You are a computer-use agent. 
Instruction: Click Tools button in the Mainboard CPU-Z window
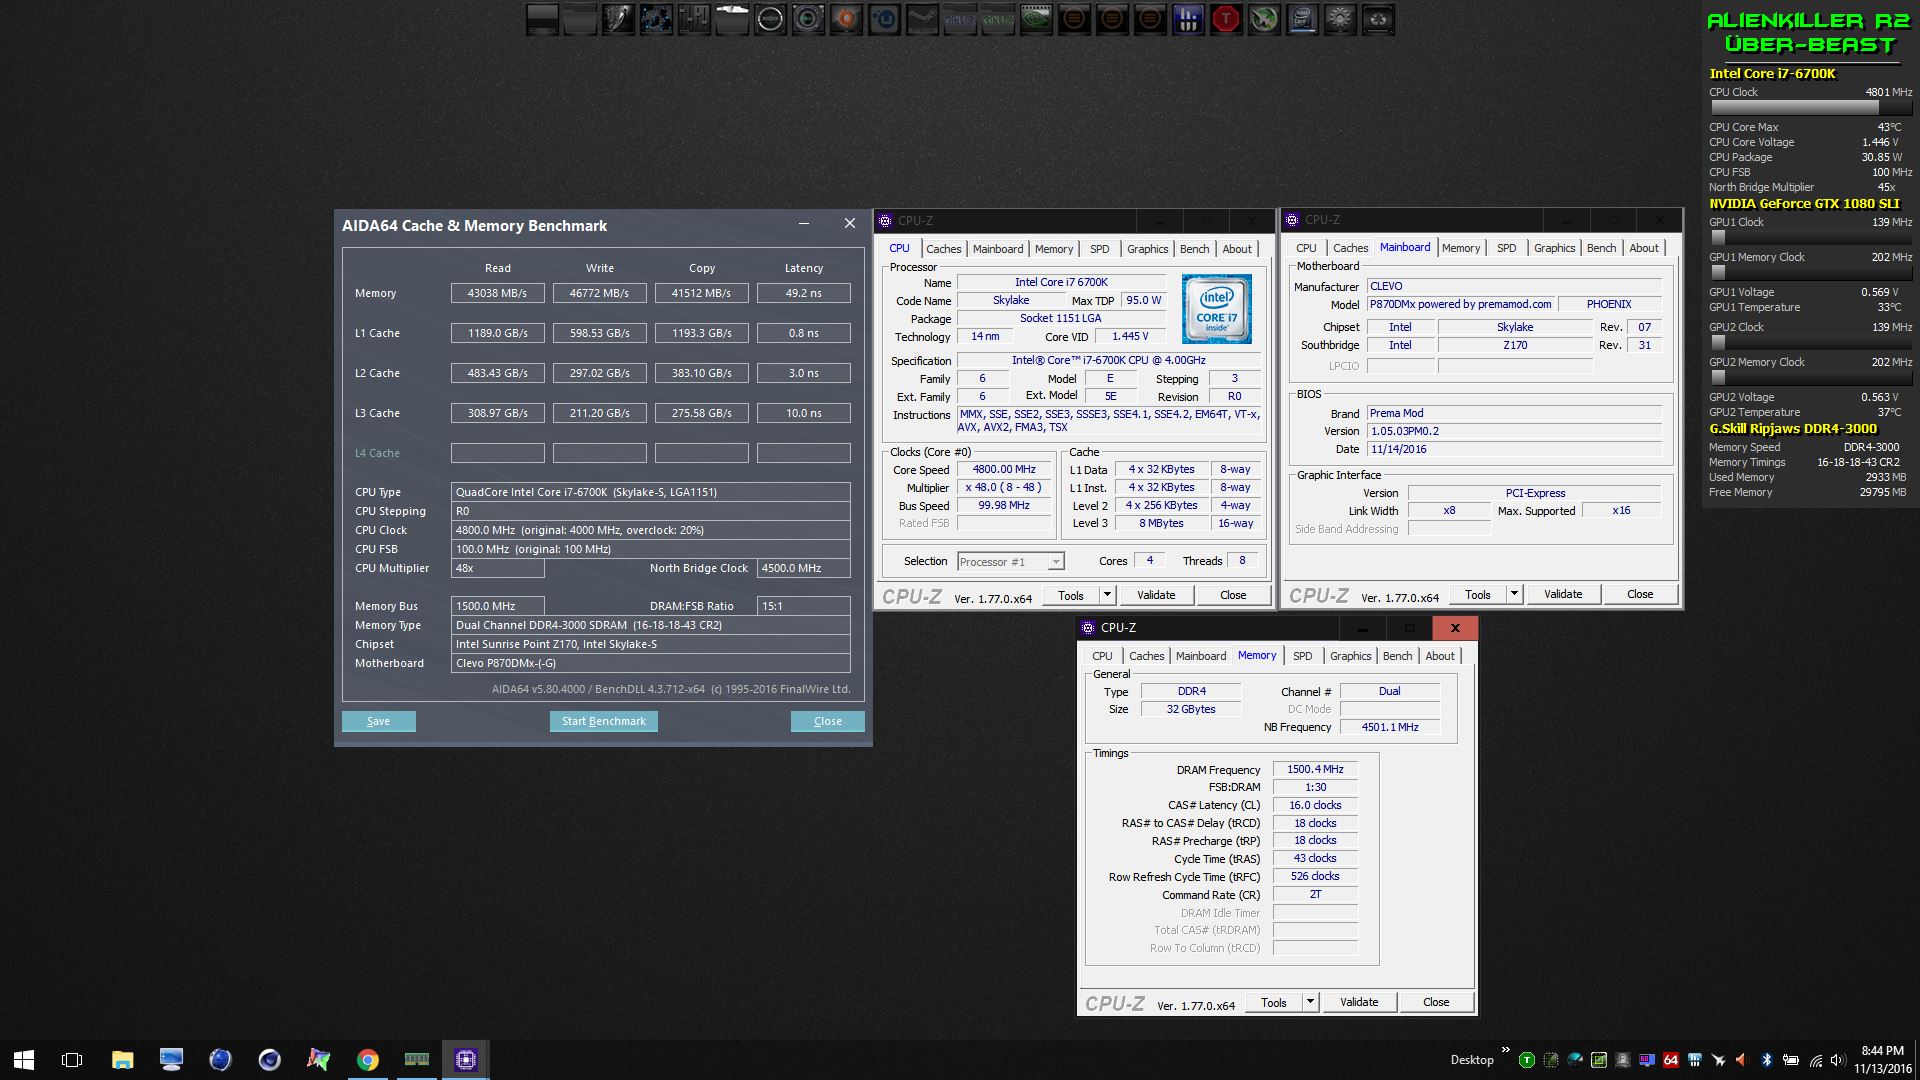[x=1478, y=594]
